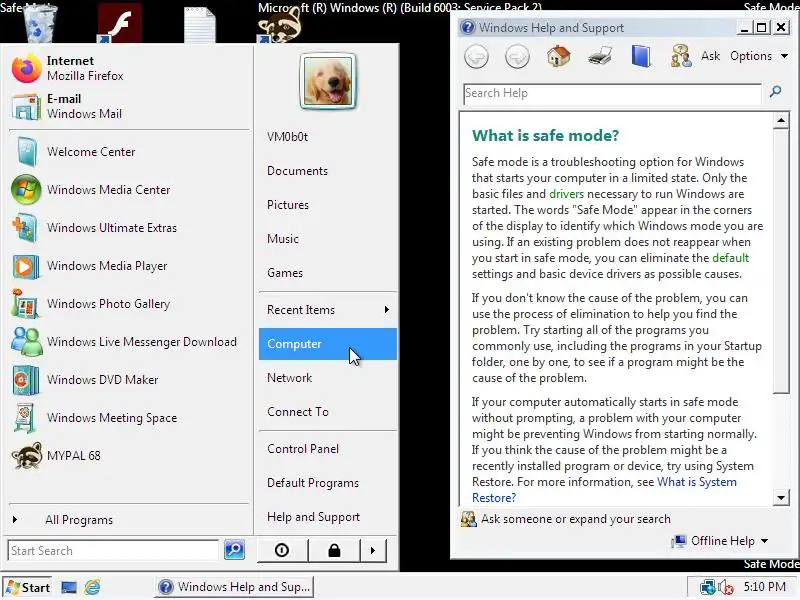Click the Search Help magnifier button
The width and height of the screenshot is (800, 600).
click(x=776, y=92)
